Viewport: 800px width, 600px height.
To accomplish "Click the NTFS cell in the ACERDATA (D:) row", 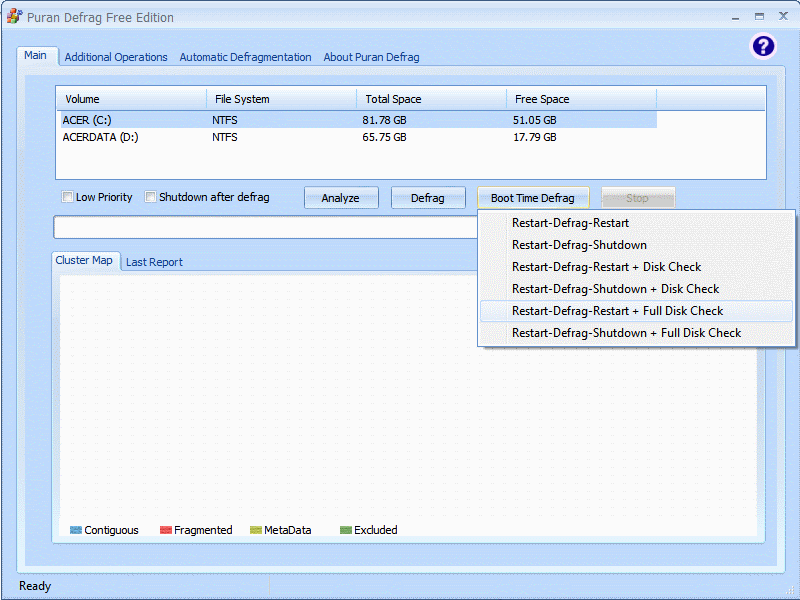I will 225,137.
